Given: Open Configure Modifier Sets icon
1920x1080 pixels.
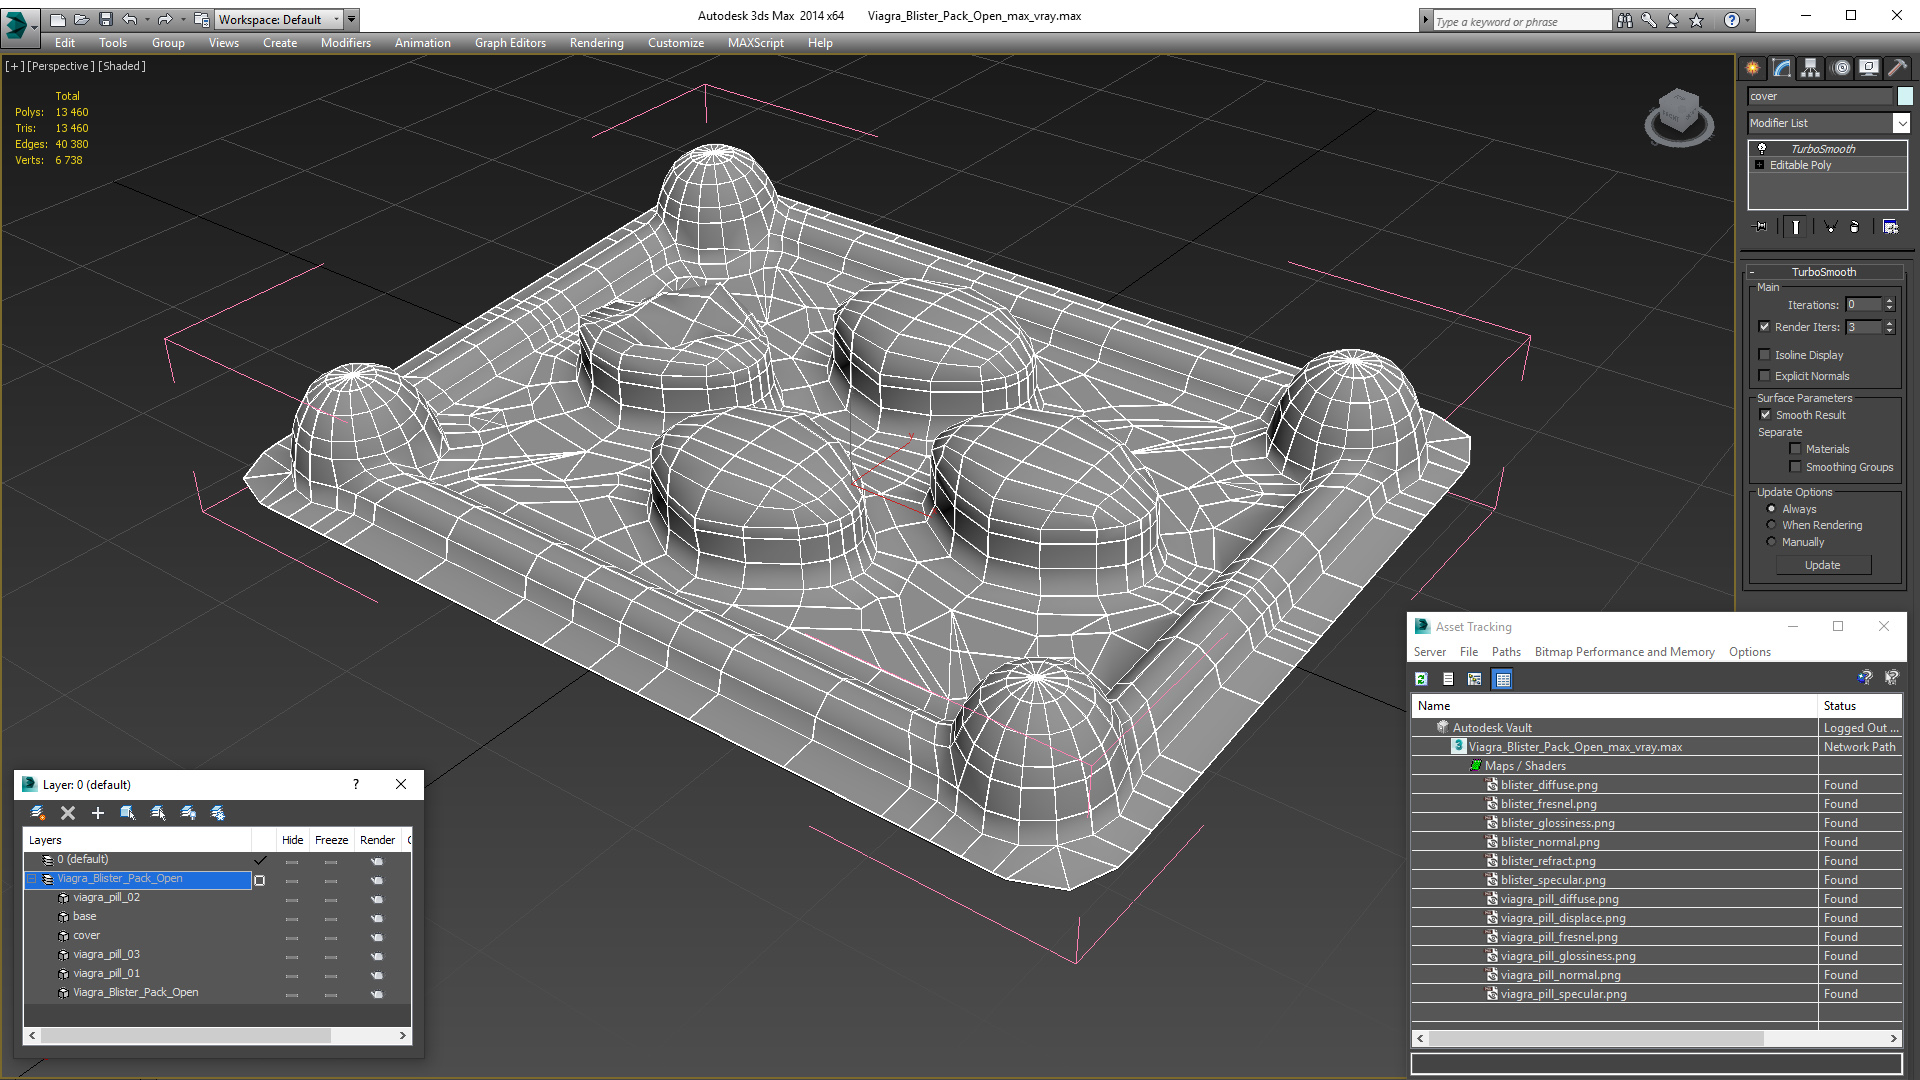Looking at the screenshot, I should (x=1890, y=227).
